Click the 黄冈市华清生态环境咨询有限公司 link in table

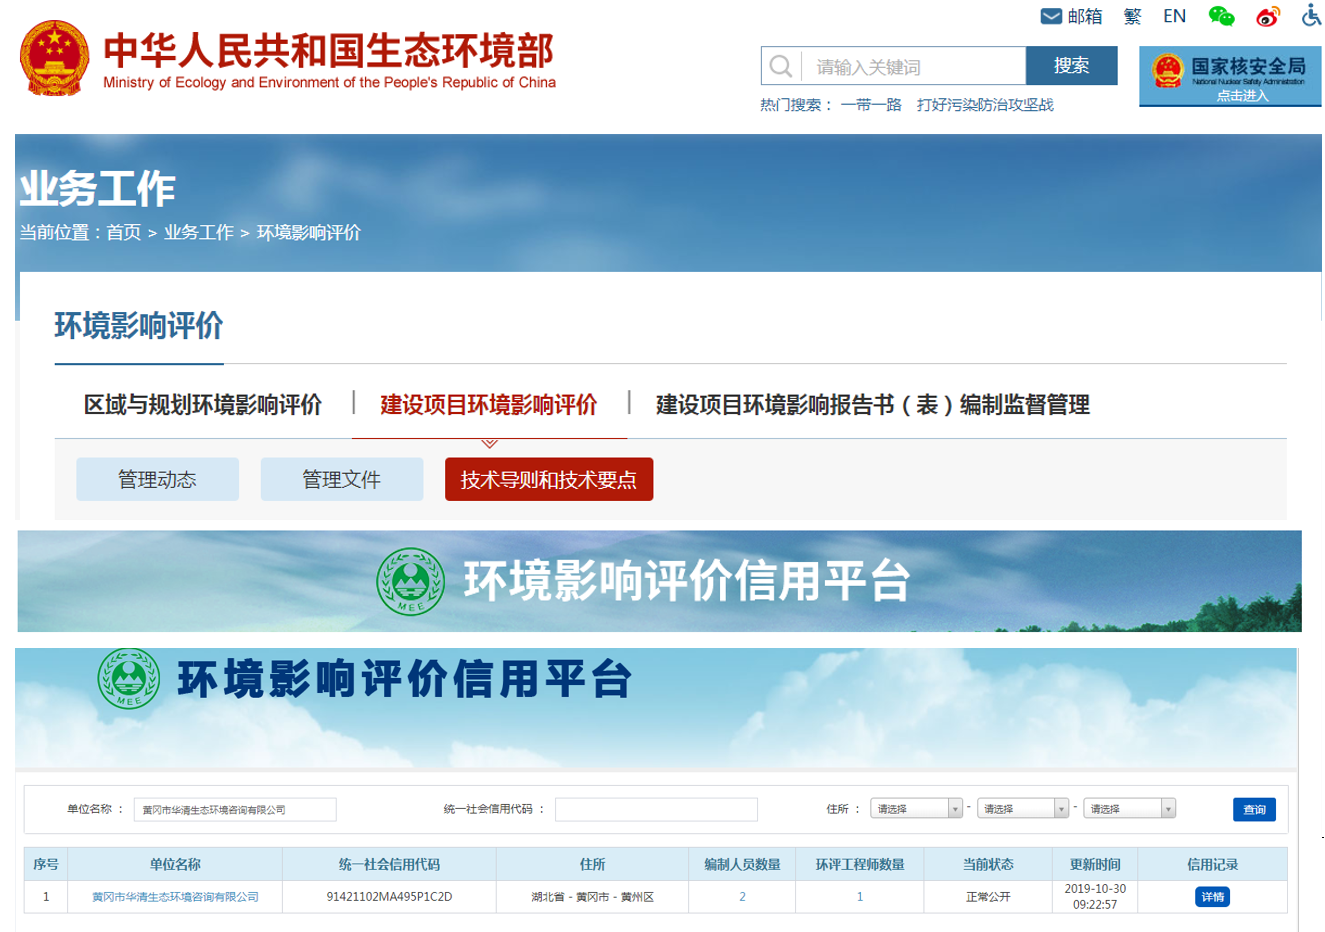pyautogui.click(x=175, y=897)
